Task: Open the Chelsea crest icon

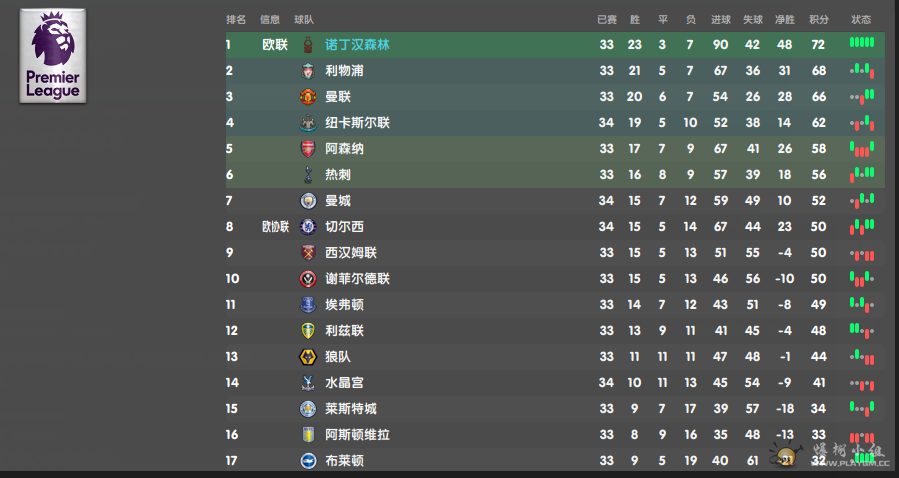Action: 308,227
